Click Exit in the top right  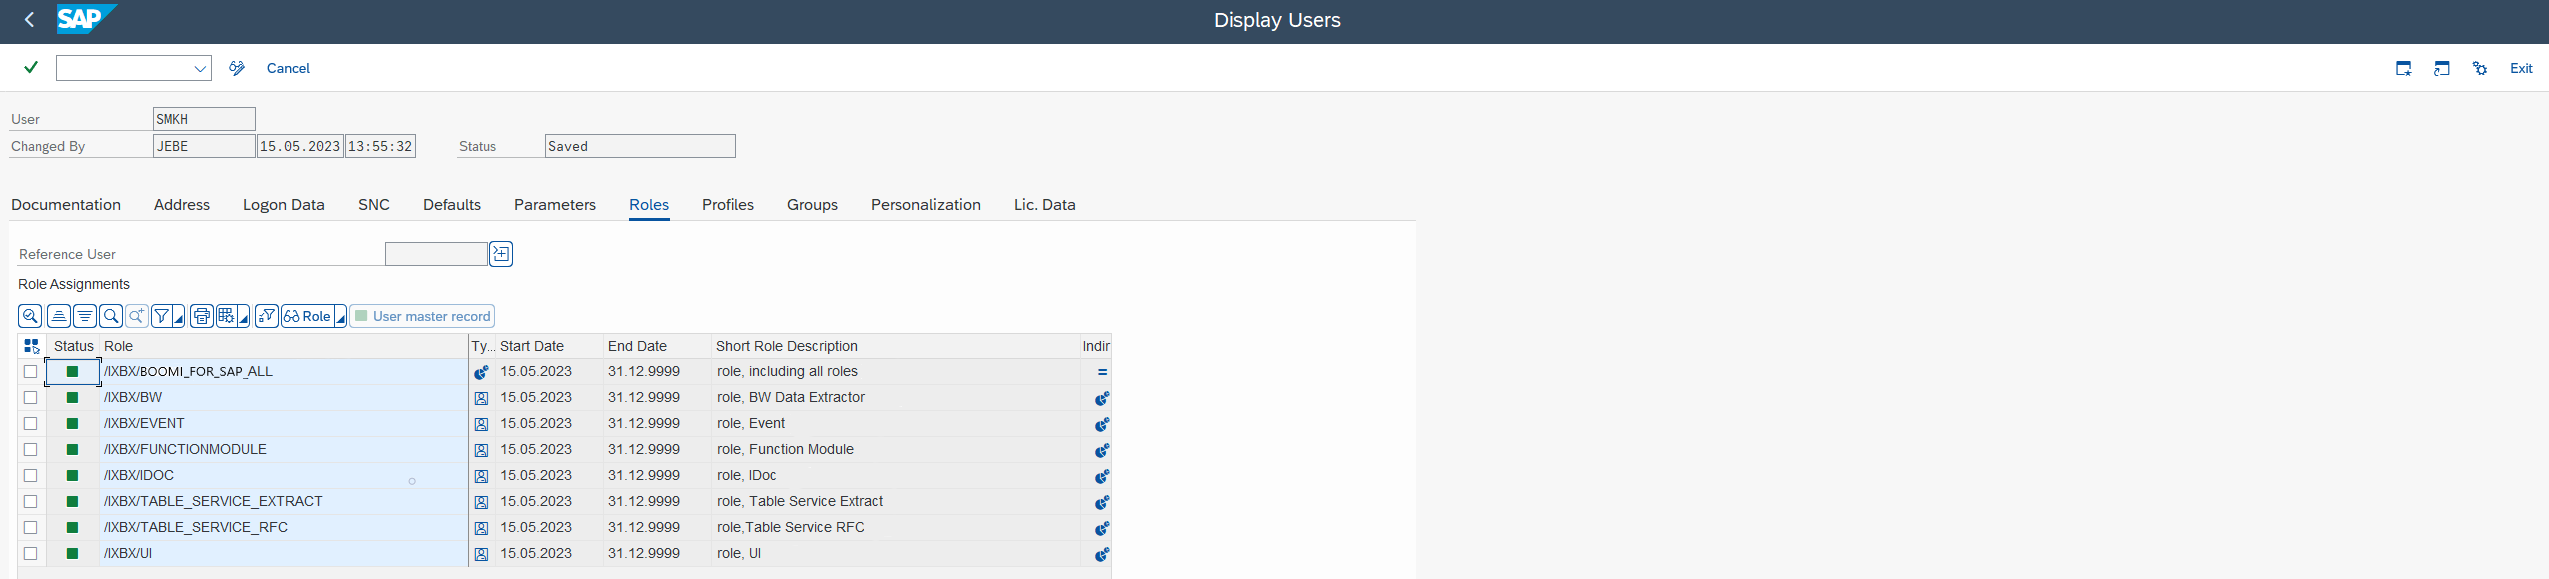pyautogui.click(x=2520, y=68)
